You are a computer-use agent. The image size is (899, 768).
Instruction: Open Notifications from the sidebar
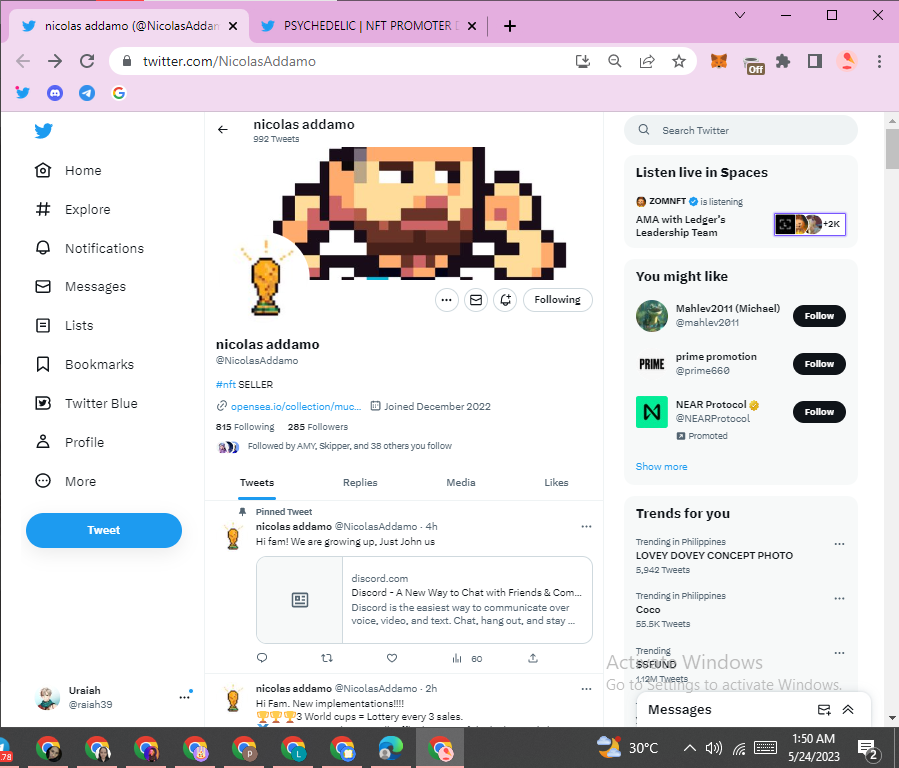pos(89,248)
